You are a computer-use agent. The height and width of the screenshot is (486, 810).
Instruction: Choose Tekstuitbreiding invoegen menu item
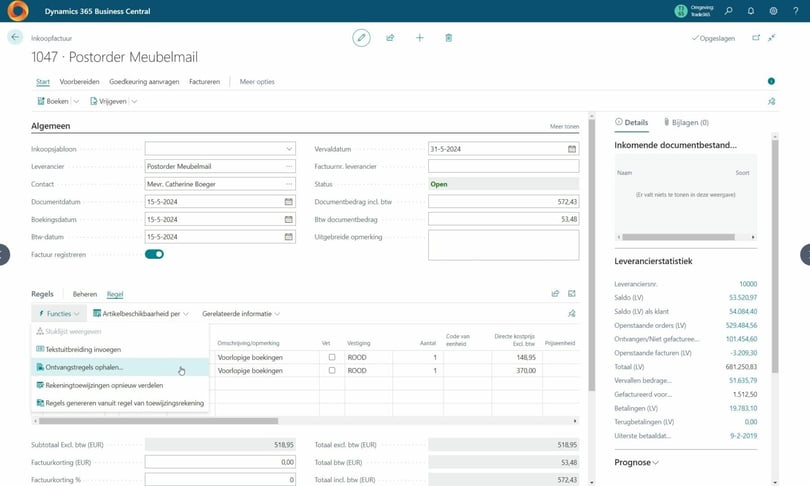[120, 350]
